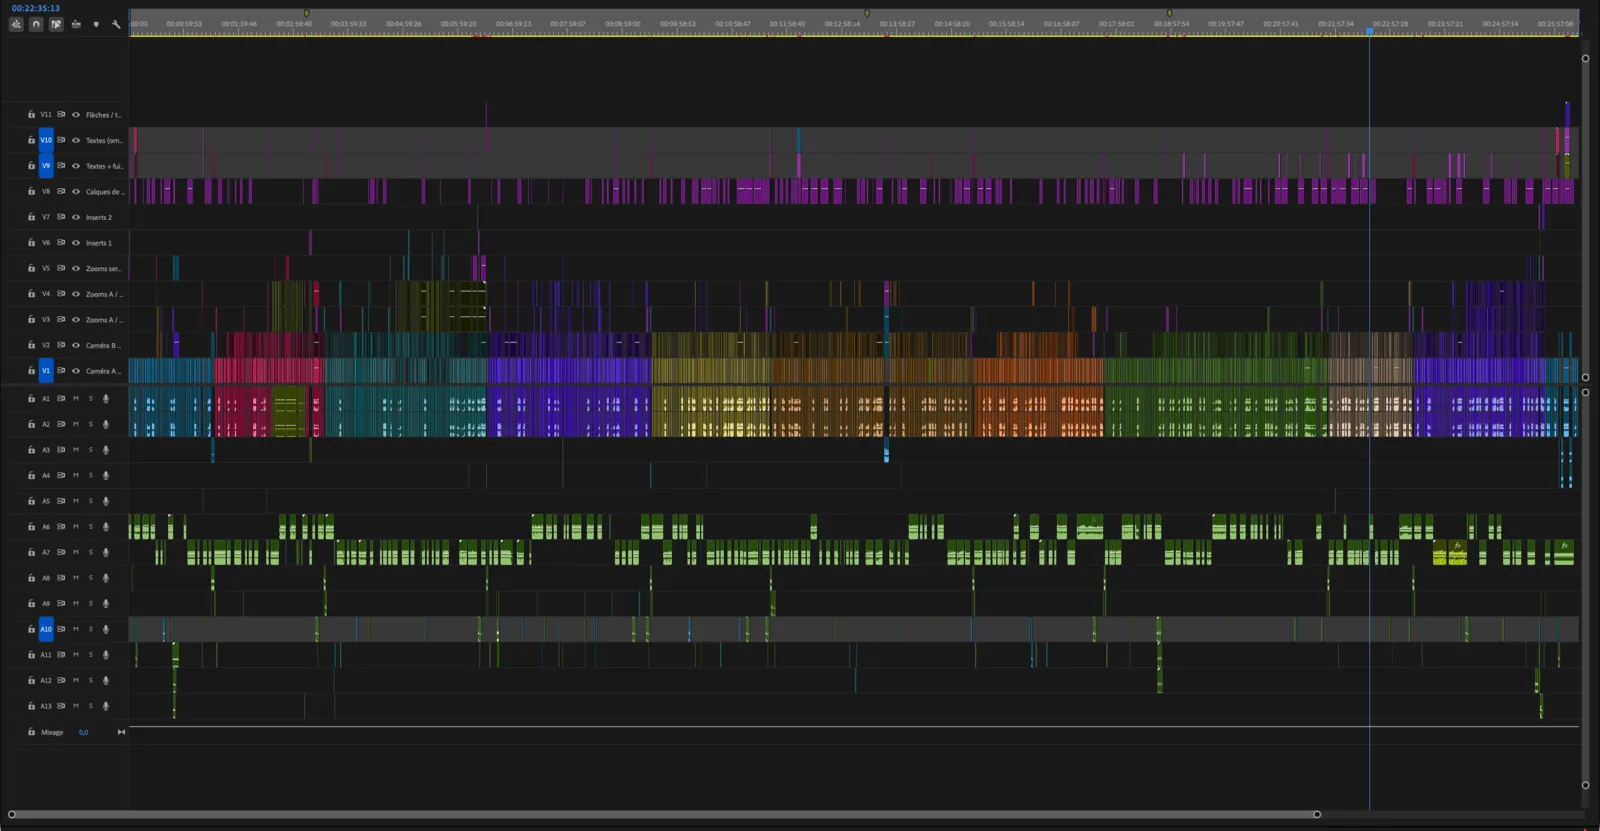Toggle targeting of V1 track

(x=46, y=371)
